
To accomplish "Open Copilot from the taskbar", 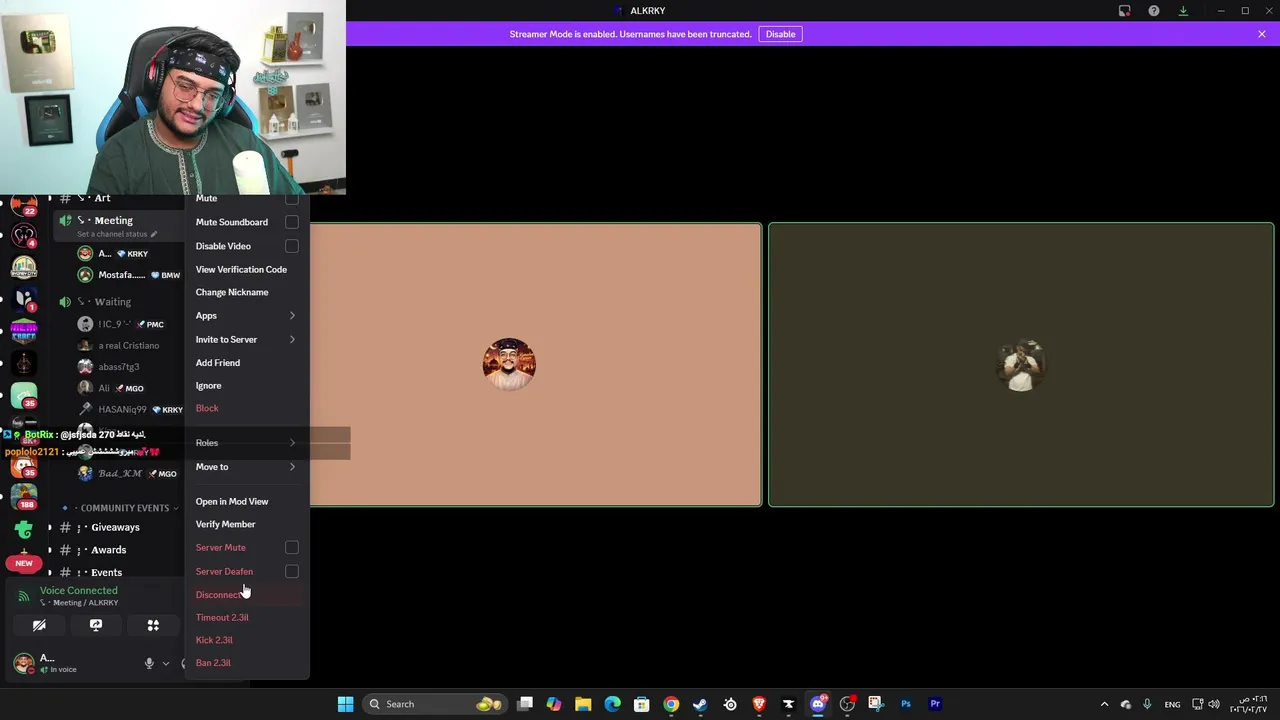I will click(554, 704).
